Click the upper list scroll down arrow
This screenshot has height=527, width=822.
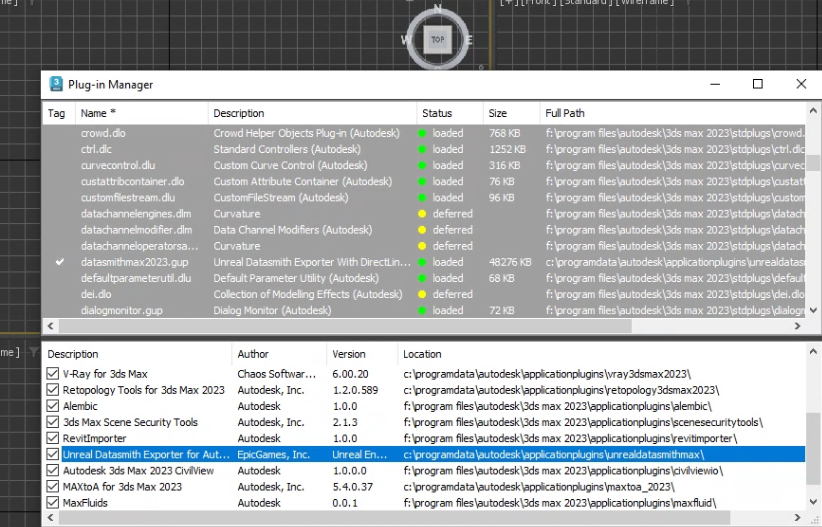click(x=813, y=310)
